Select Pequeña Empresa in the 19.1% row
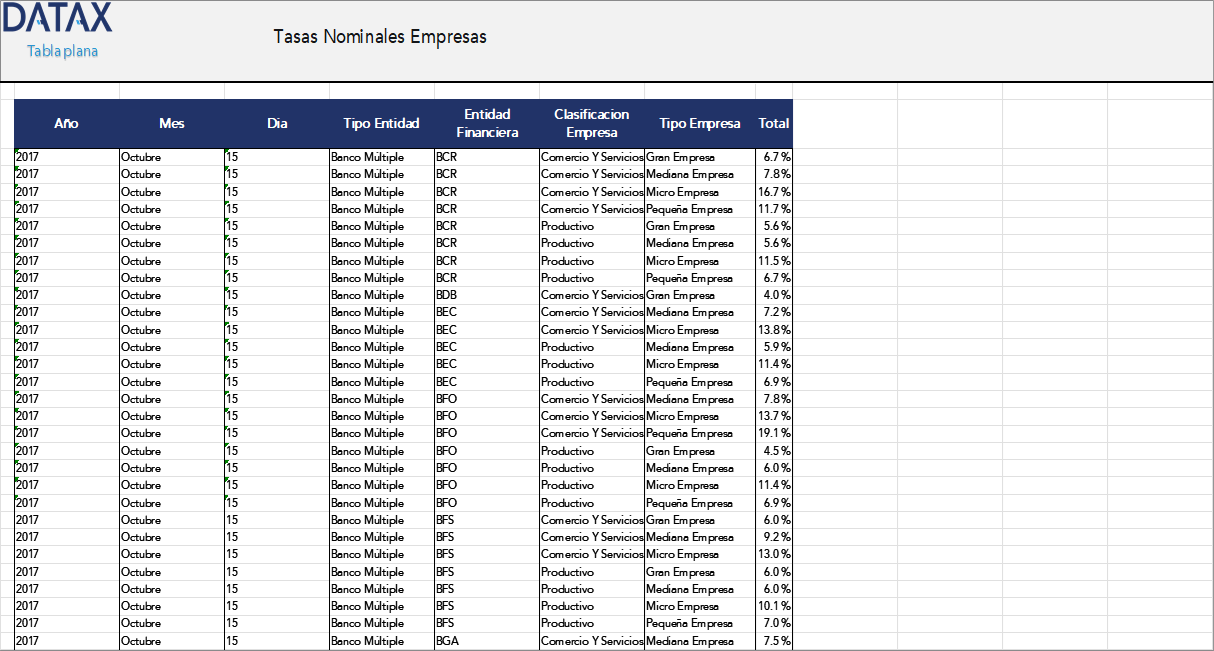This screenshot has height=651, width=1214. point(700,433)
